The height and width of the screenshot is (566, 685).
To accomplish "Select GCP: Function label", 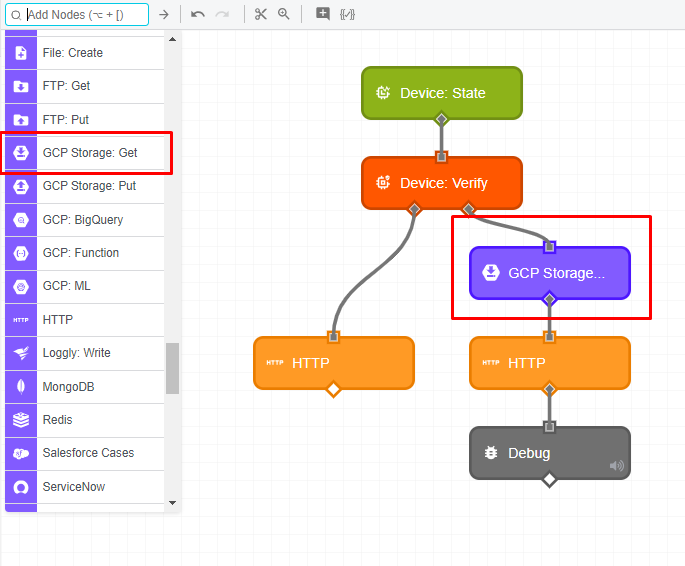I will (81, 253).
